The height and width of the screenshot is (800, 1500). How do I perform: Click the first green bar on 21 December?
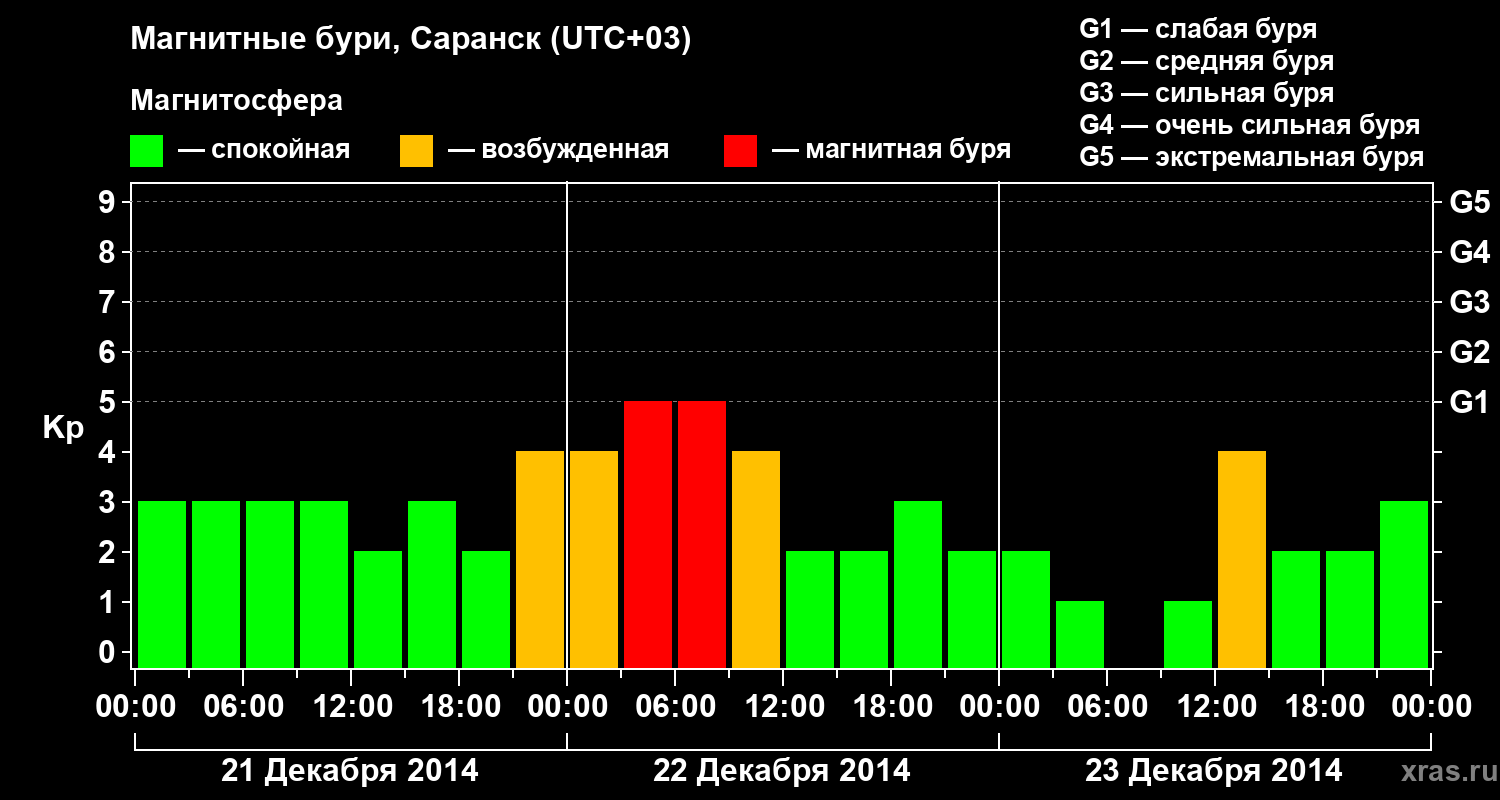(162, 584)
